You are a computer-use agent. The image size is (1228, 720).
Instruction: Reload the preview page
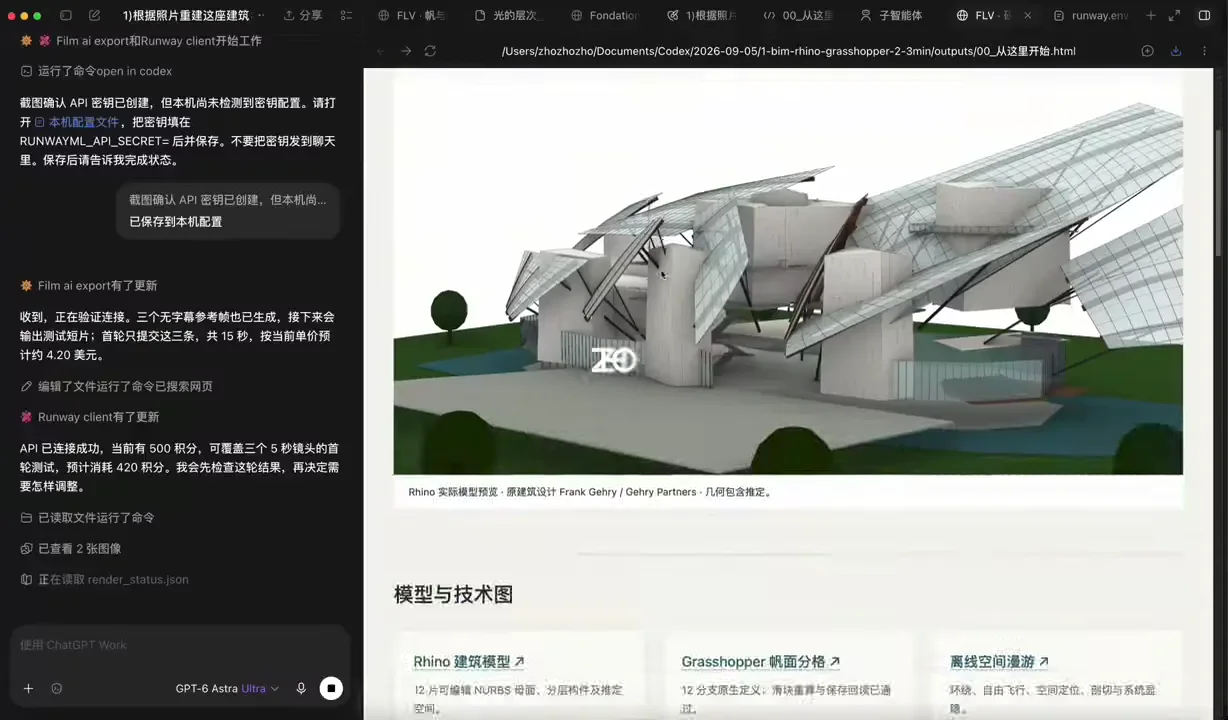point(430,51)
